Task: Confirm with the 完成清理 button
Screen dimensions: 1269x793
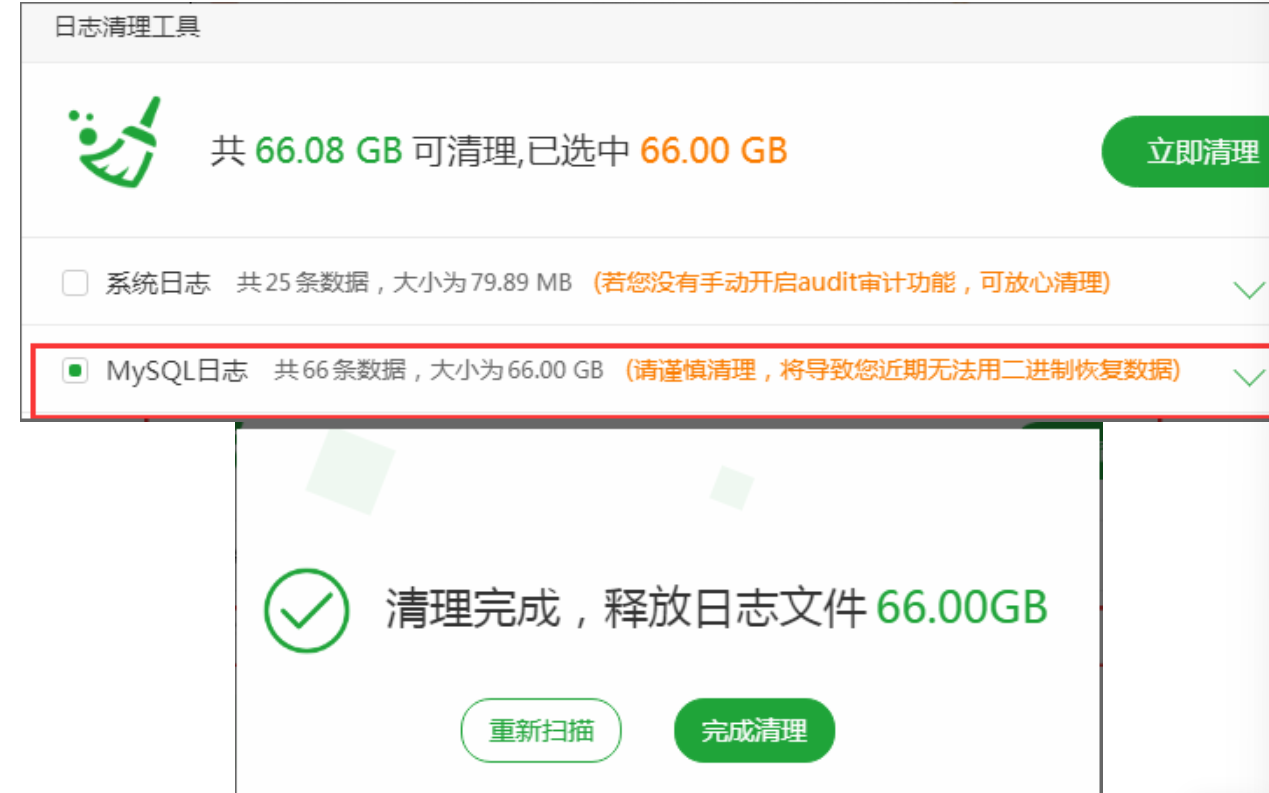Action: [754, 730]
